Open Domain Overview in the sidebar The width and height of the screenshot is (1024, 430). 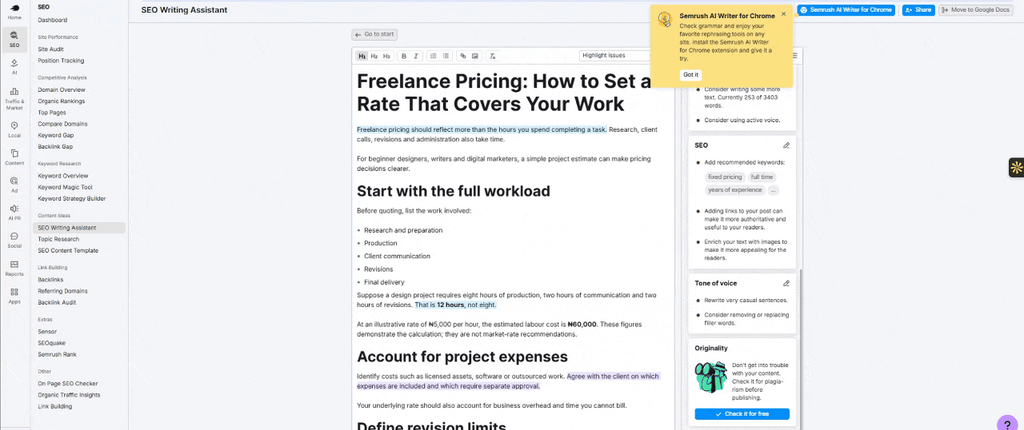[x=61, y=90]
